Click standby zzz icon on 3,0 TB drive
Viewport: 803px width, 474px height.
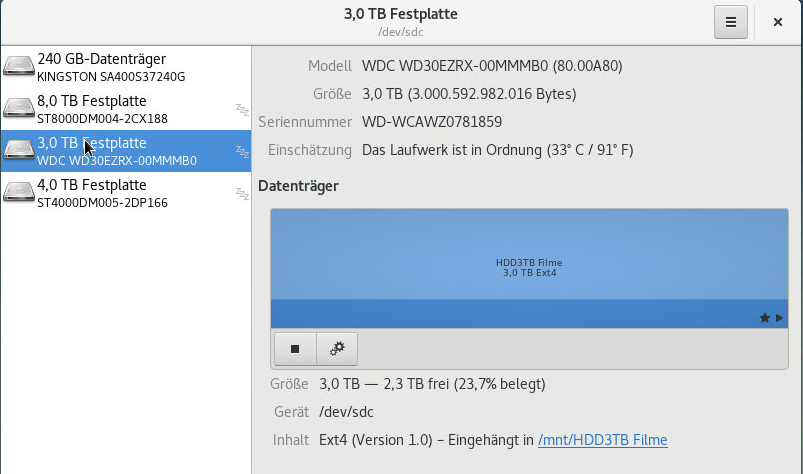coord(242,151)
